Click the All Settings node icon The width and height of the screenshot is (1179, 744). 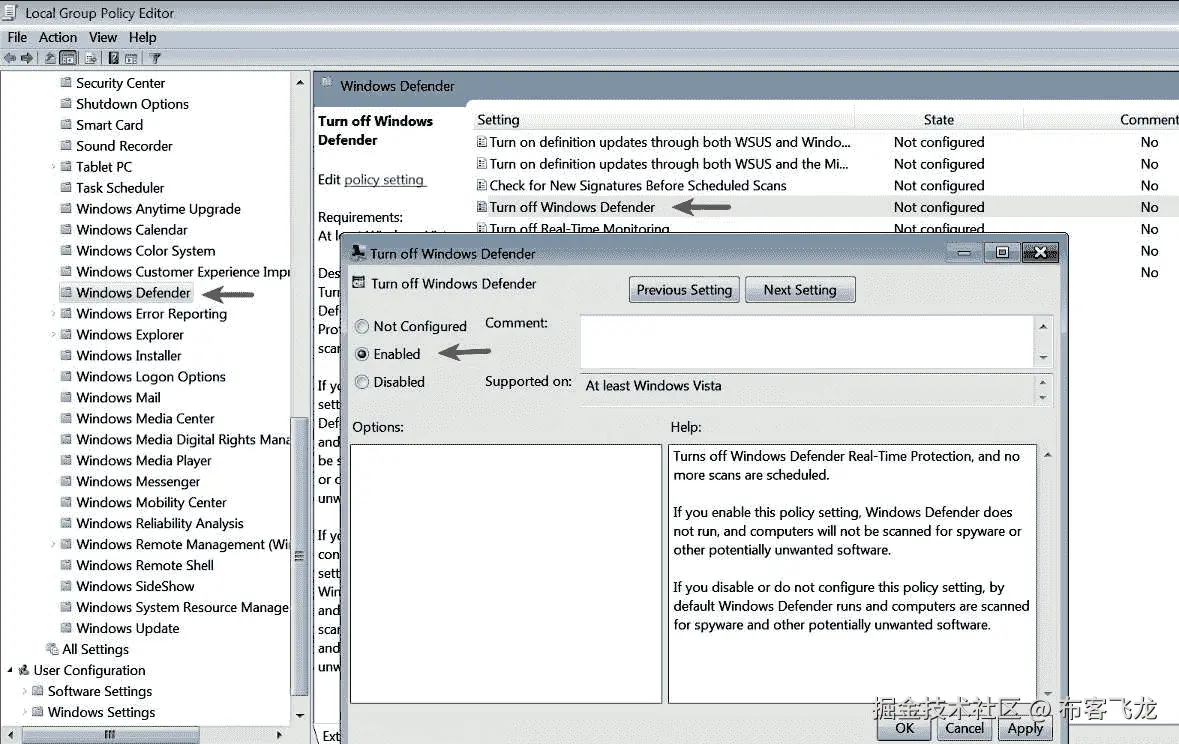(52, 648)
